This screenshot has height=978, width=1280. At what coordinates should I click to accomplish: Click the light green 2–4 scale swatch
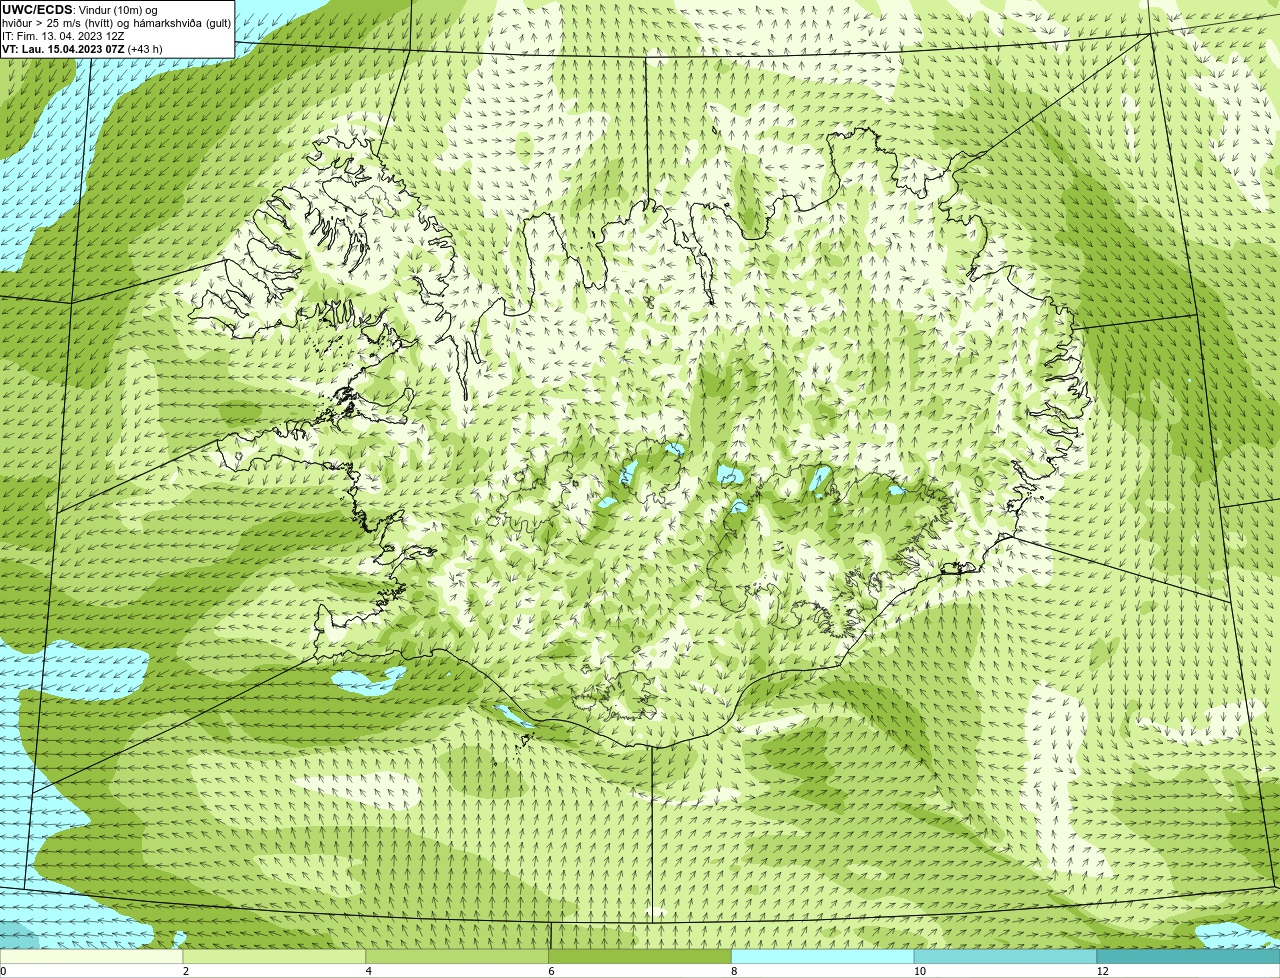(275, 956)
